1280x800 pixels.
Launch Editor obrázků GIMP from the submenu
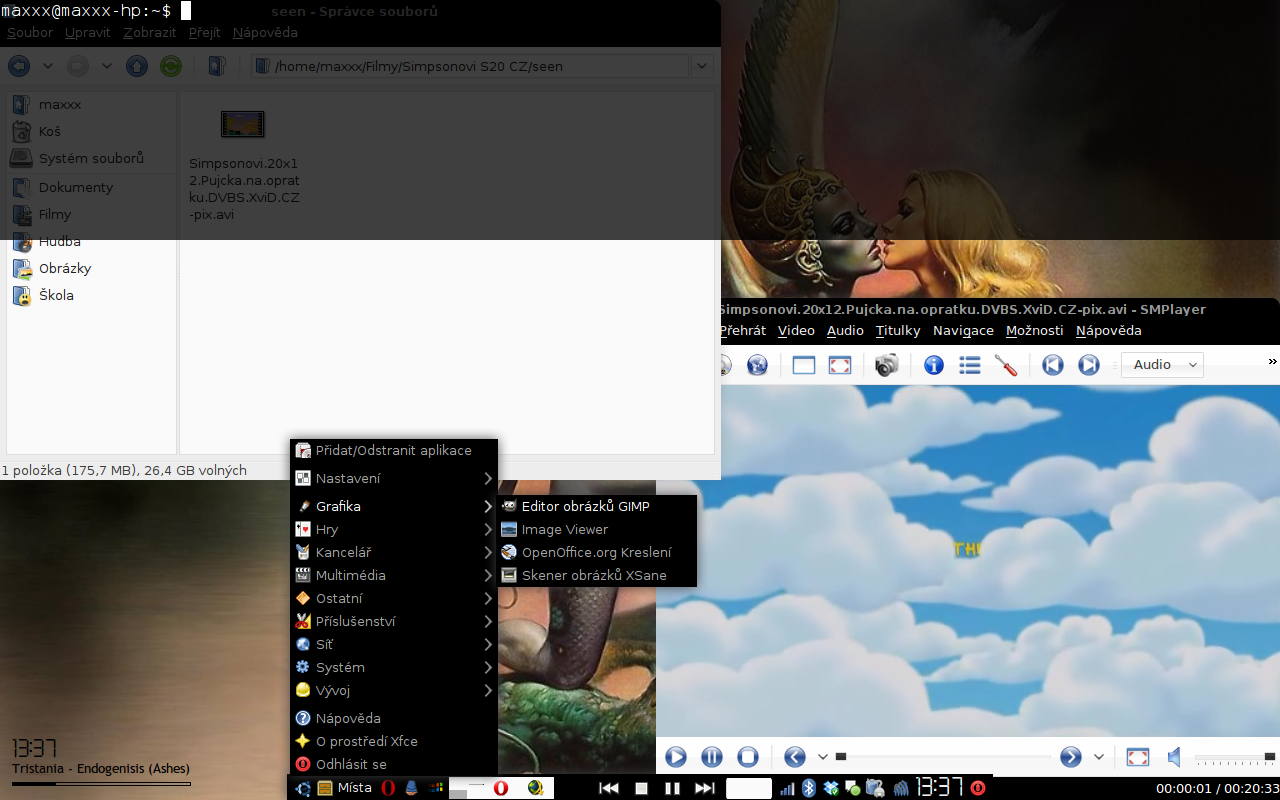(x=597, y=506)
